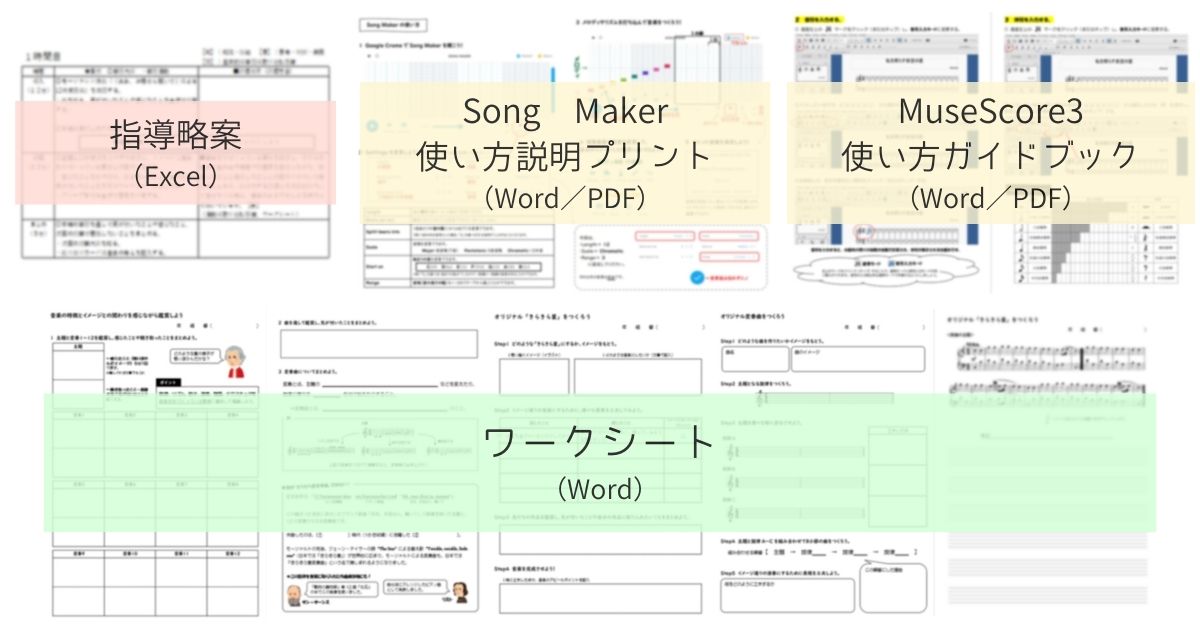
Task: Click the (Word) caption under ワークシート
Action: coord(599,489)
